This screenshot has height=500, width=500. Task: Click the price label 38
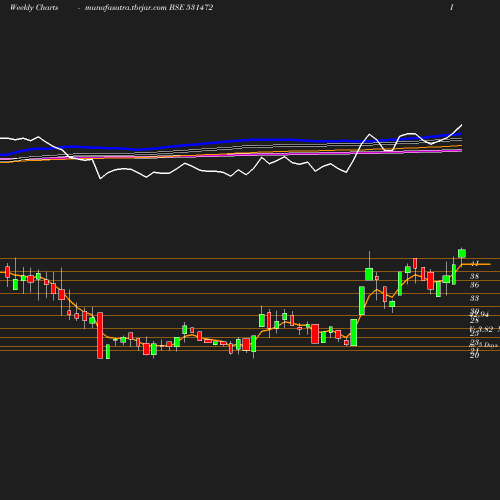click(x=475, y=276)
